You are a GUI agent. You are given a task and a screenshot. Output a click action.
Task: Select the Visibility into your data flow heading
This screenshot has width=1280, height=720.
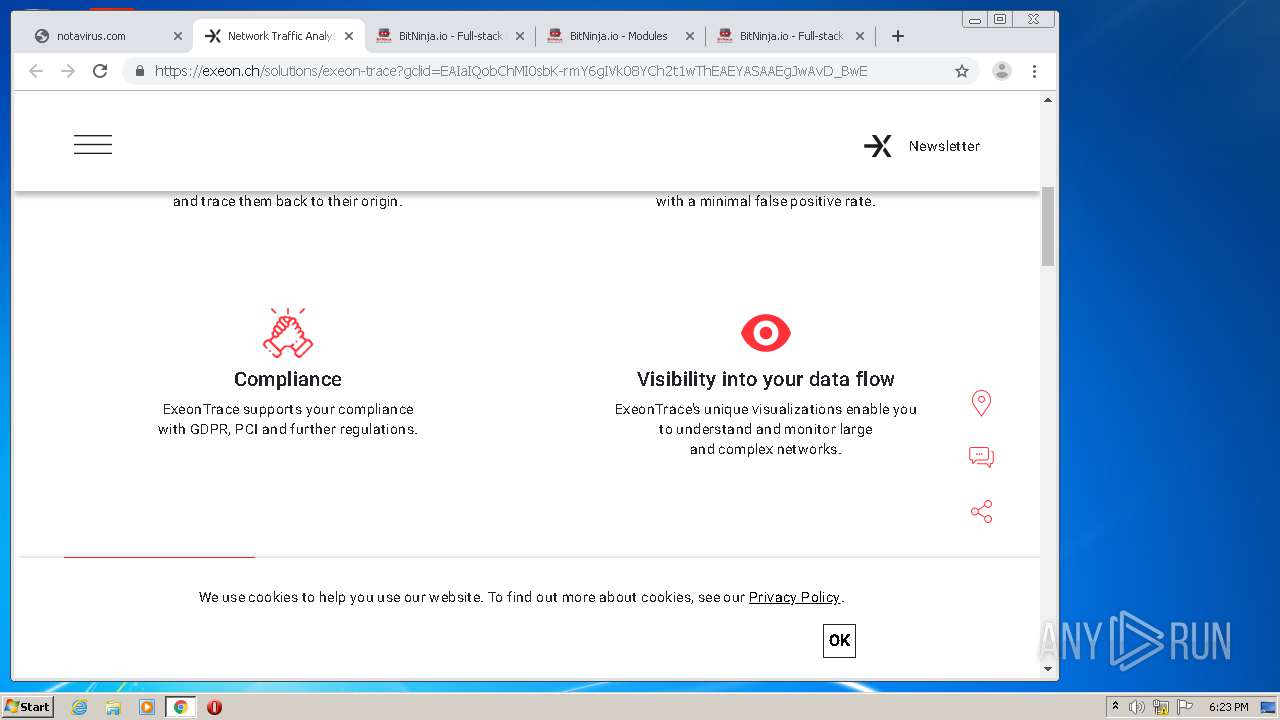[x=766, y=379]
